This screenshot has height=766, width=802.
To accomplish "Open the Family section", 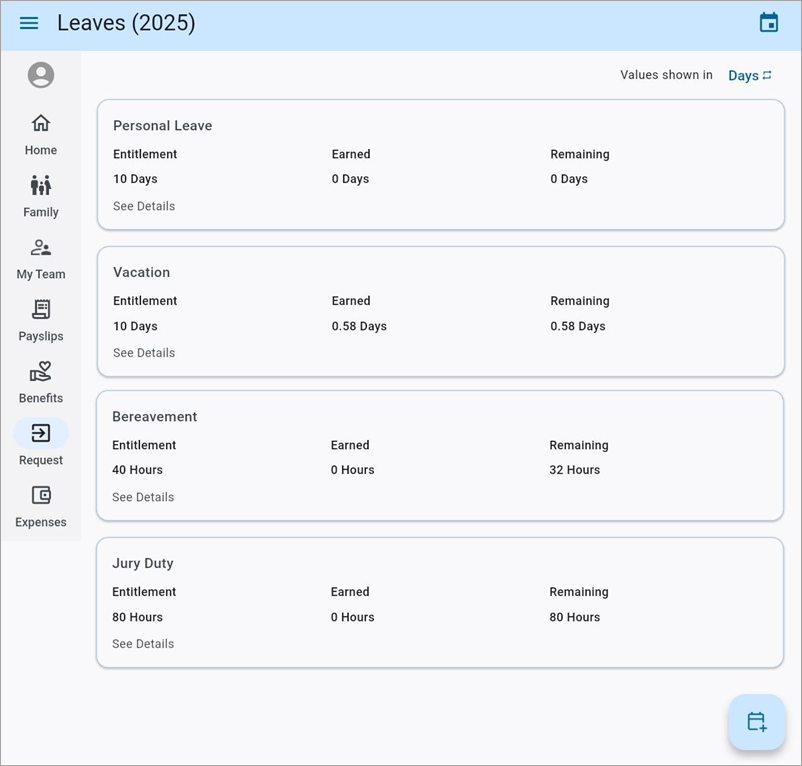I will coord(41,197).
